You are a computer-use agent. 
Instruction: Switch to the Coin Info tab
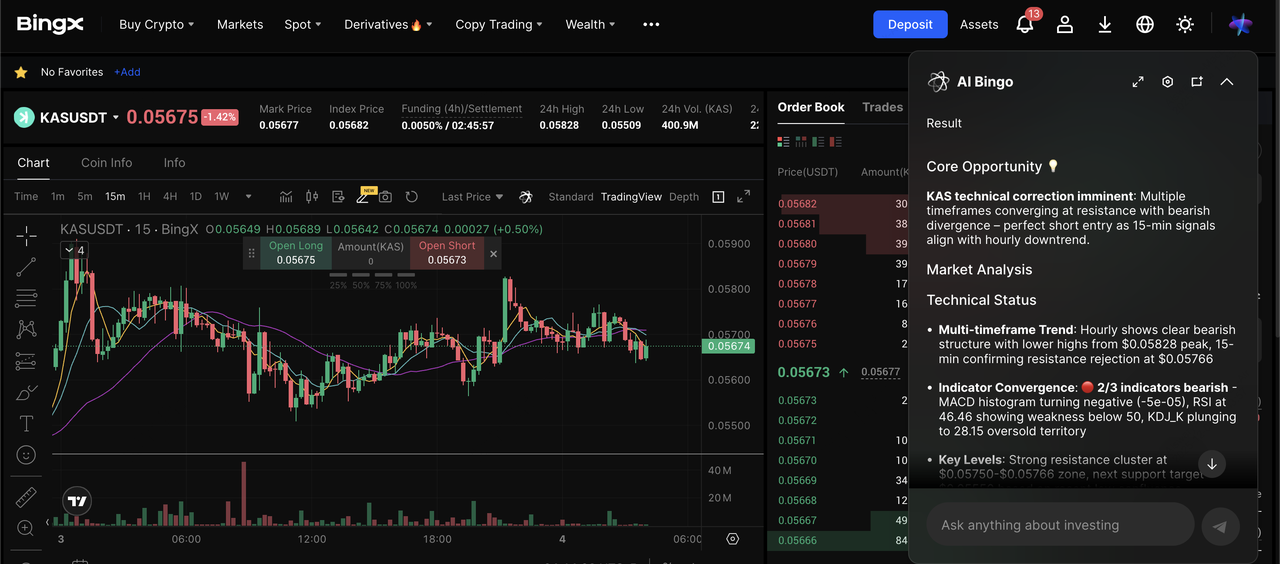(106, 163)
